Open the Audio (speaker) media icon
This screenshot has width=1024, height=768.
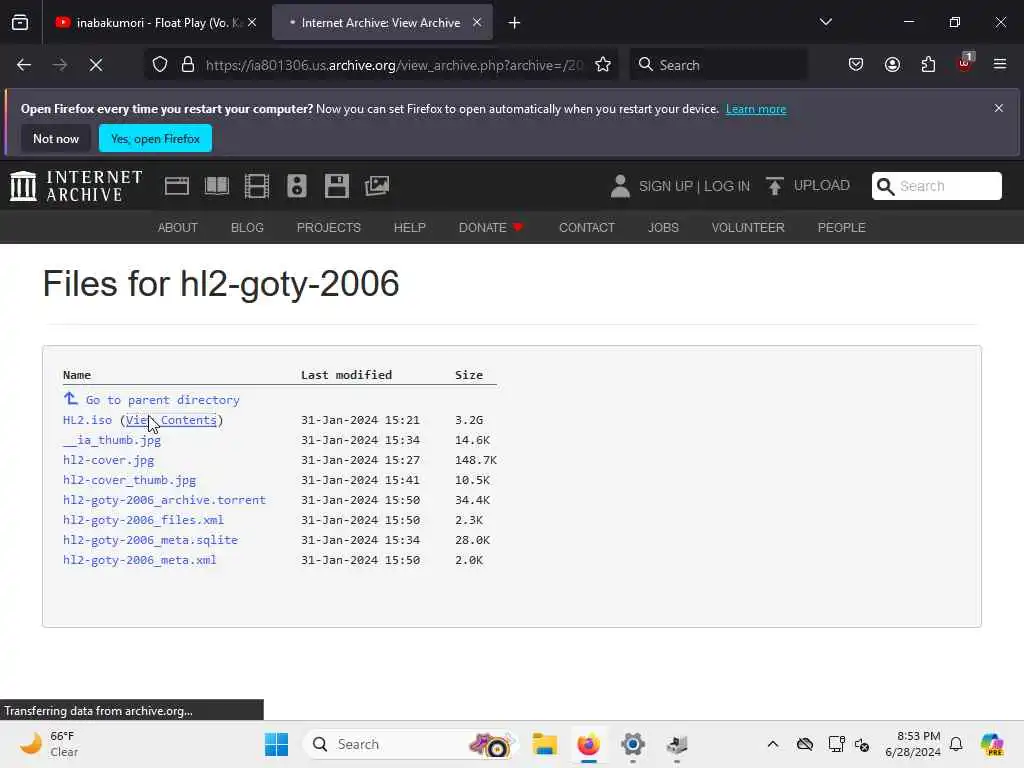pos(296,186)
